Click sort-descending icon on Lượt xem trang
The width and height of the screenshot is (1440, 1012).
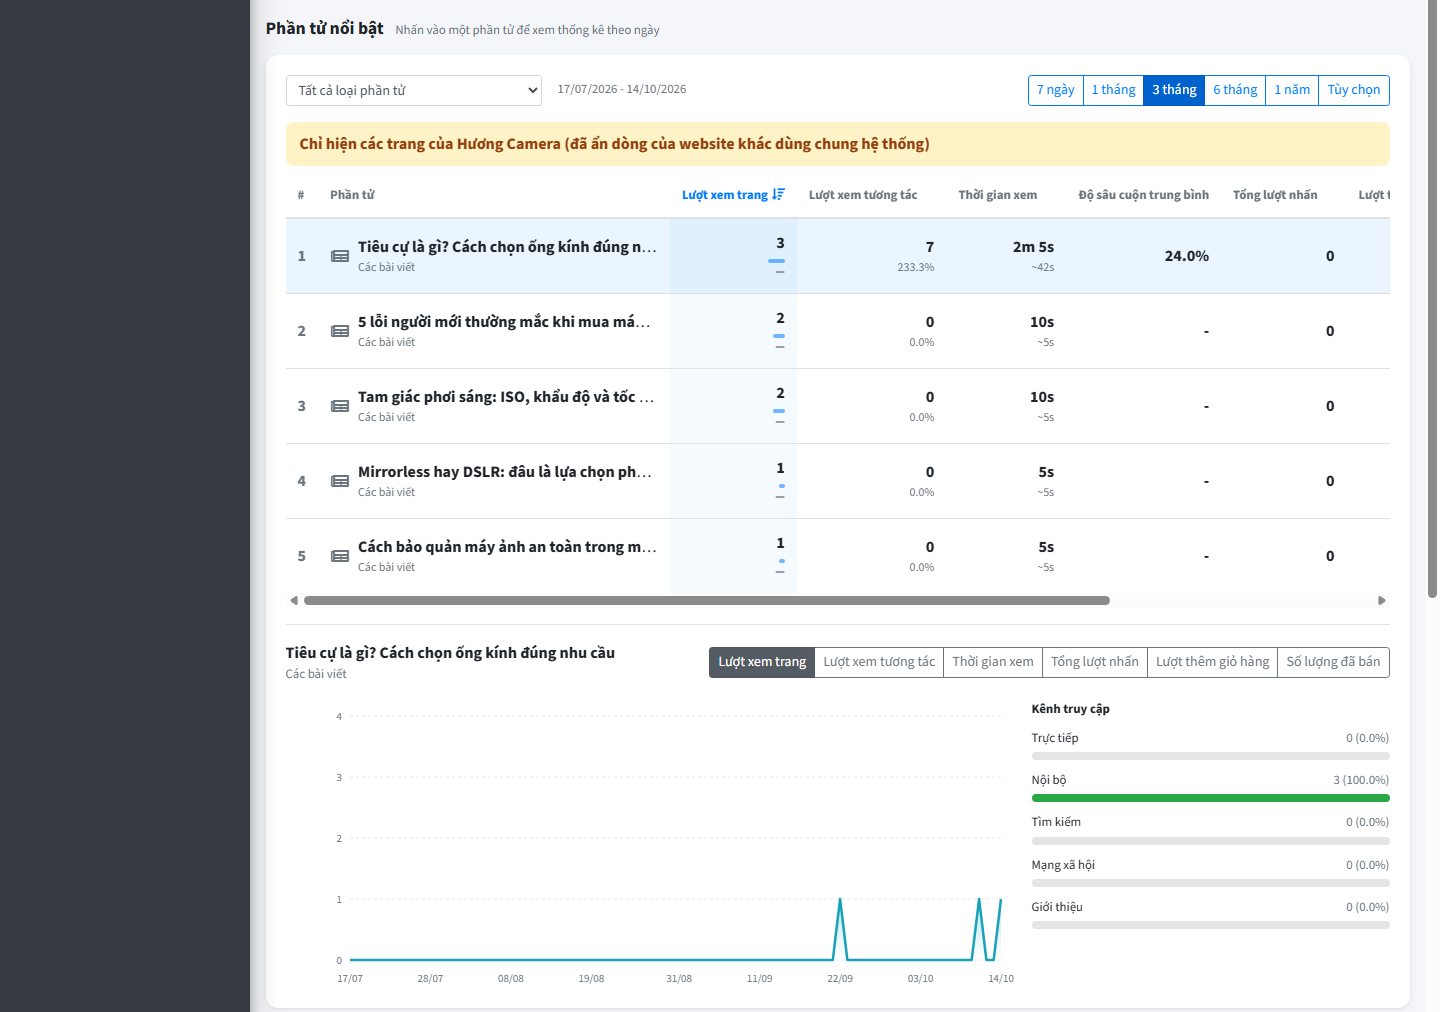coord(779,195)
